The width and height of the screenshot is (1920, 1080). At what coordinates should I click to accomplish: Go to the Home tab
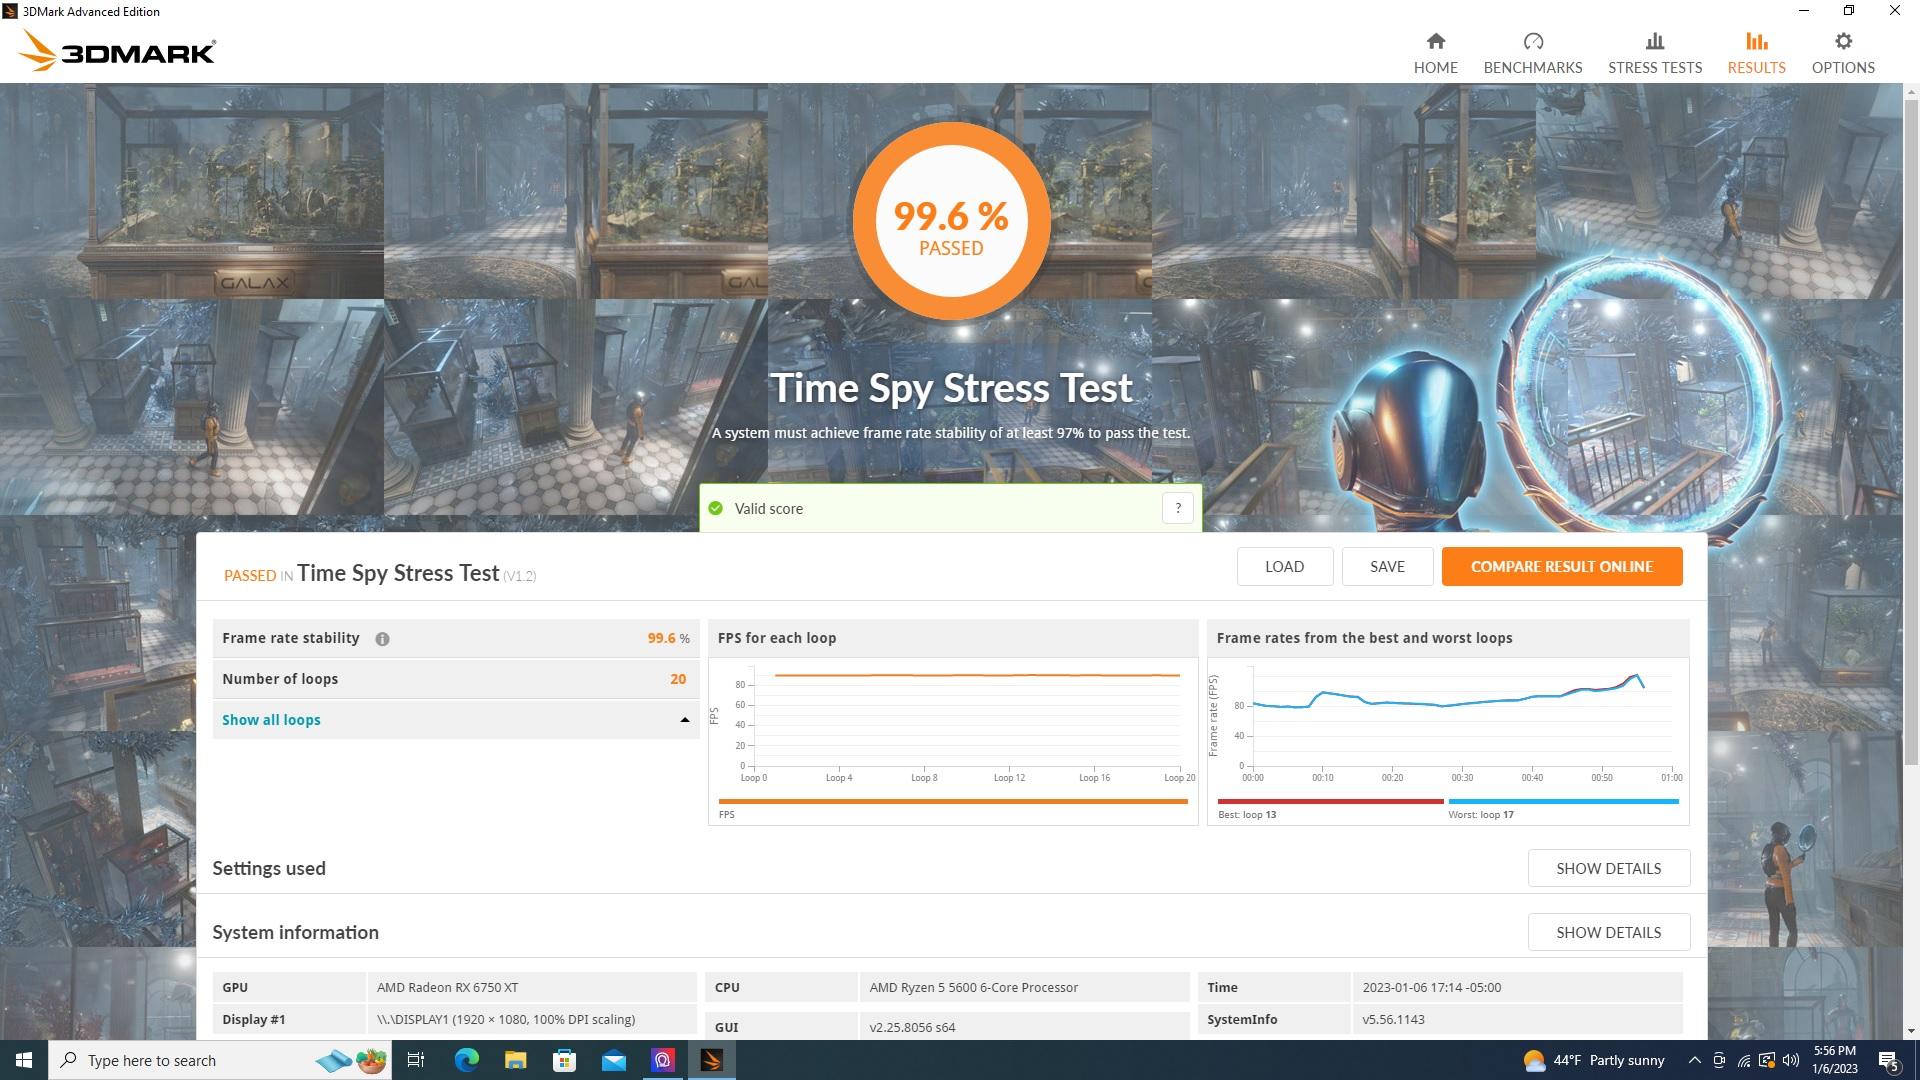tap(1435, 53)
